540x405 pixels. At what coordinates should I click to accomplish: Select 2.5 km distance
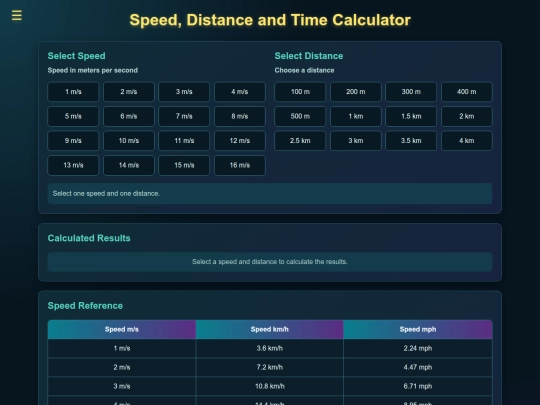300,141
